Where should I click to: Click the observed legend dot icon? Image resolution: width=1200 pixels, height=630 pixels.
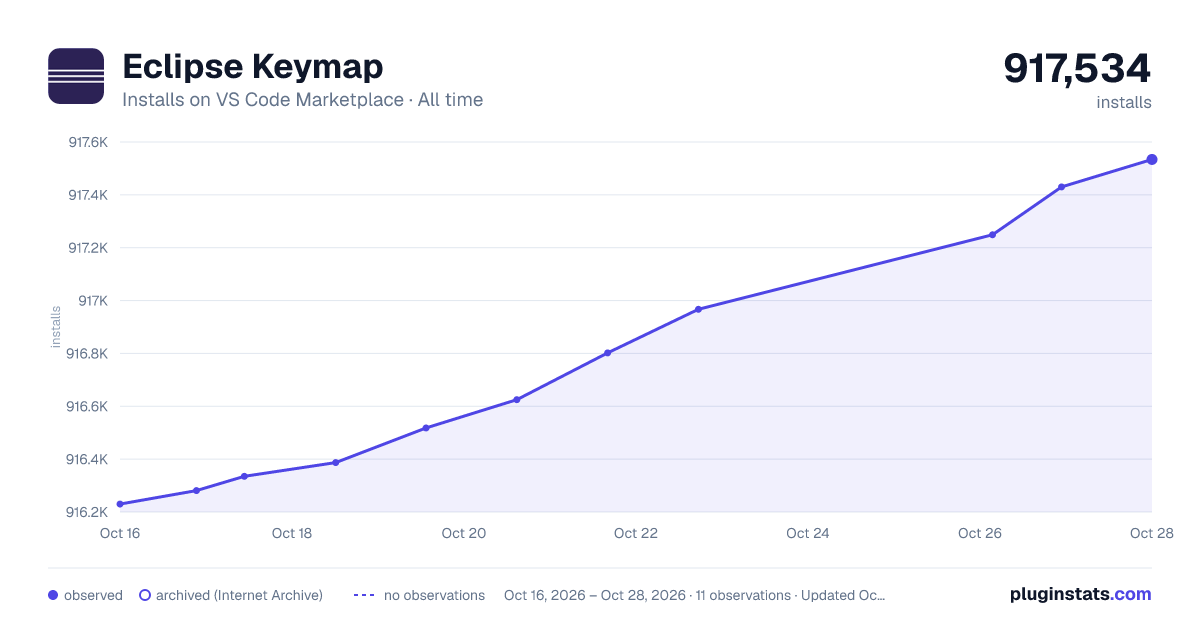click(53, 595)
